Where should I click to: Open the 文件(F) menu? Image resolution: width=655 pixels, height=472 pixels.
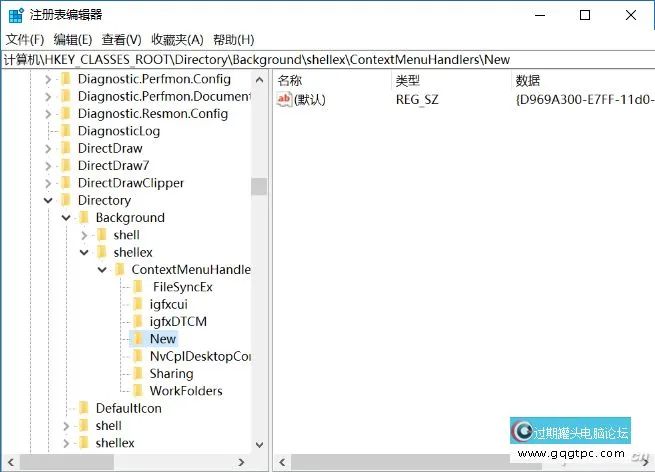coord(25,40)
